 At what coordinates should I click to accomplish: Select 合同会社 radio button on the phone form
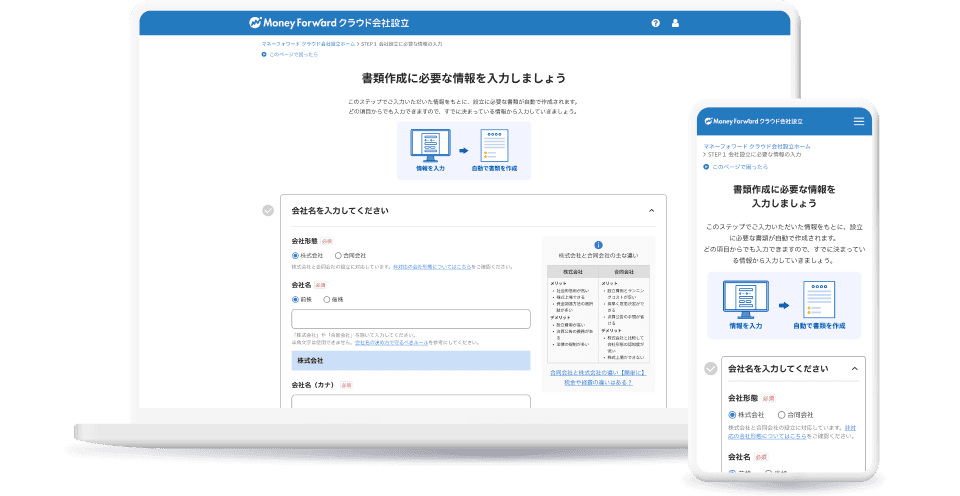[x=781, y=415]
